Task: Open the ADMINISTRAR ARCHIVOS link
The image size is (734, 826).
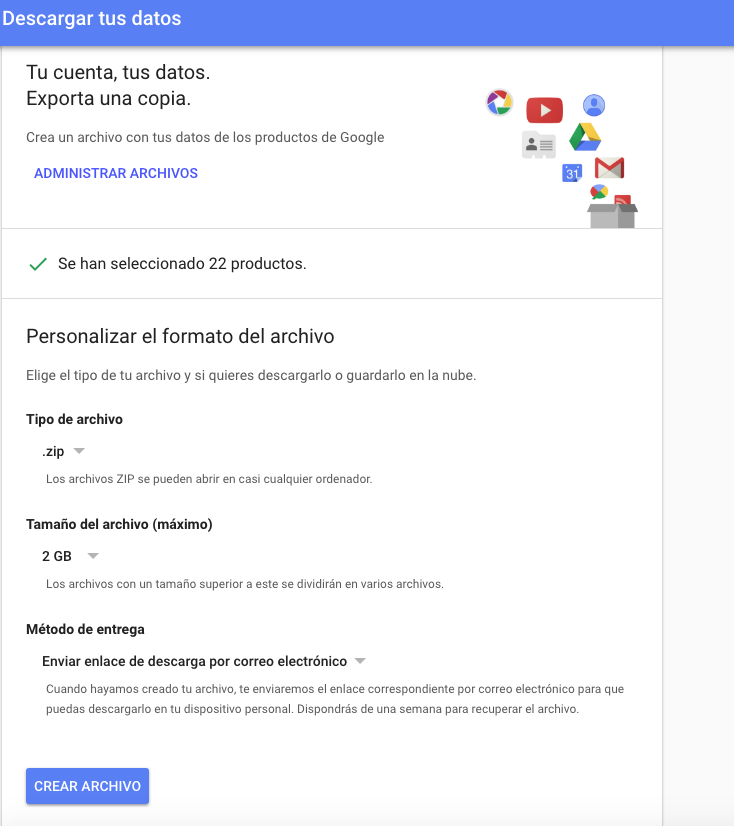Action: tap(116, 173)
